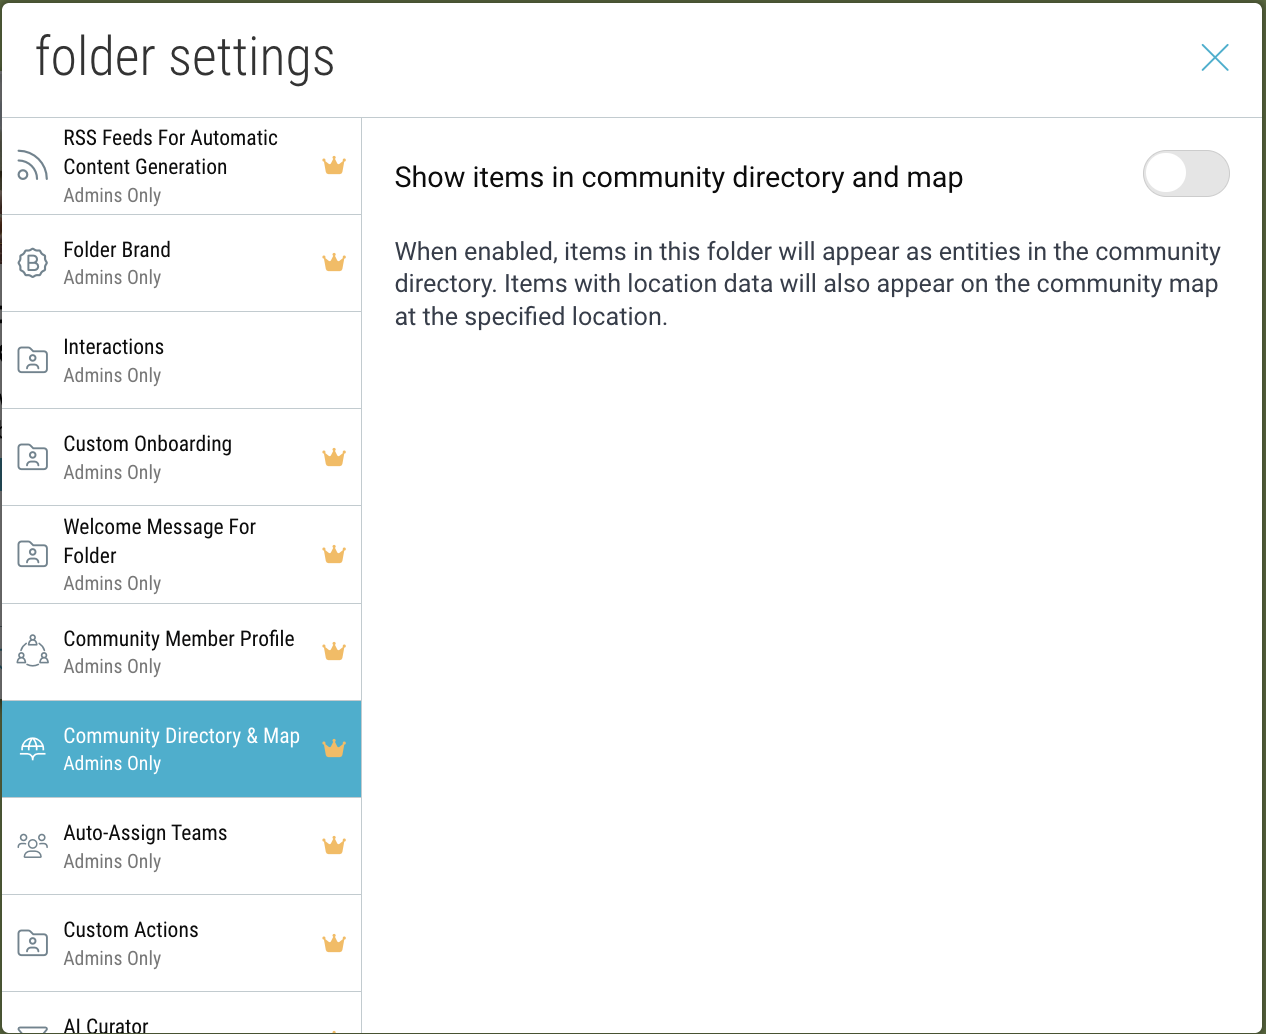Click the crown icon beside Folder Brand
The image size is (1266, 1034).
click(334, 263)
